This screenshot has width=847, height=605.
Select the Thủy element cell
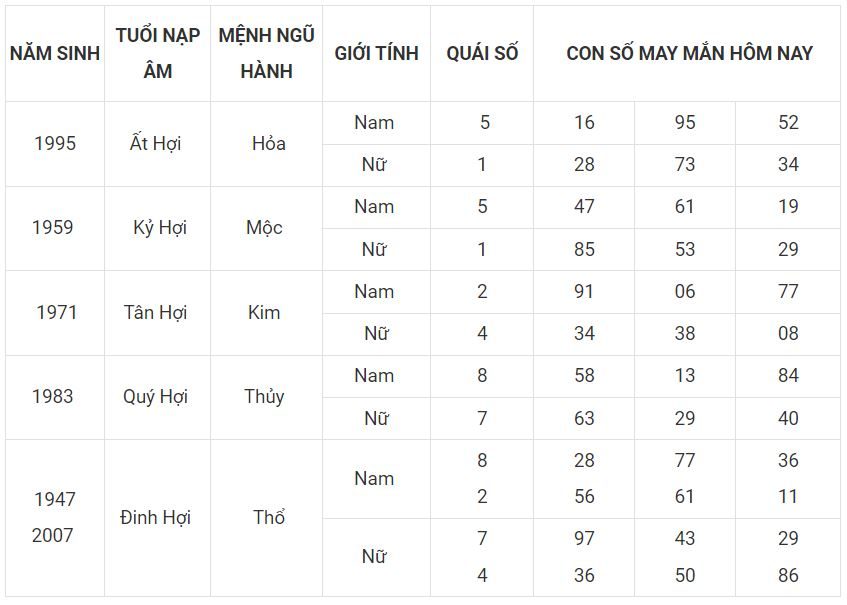264,396
